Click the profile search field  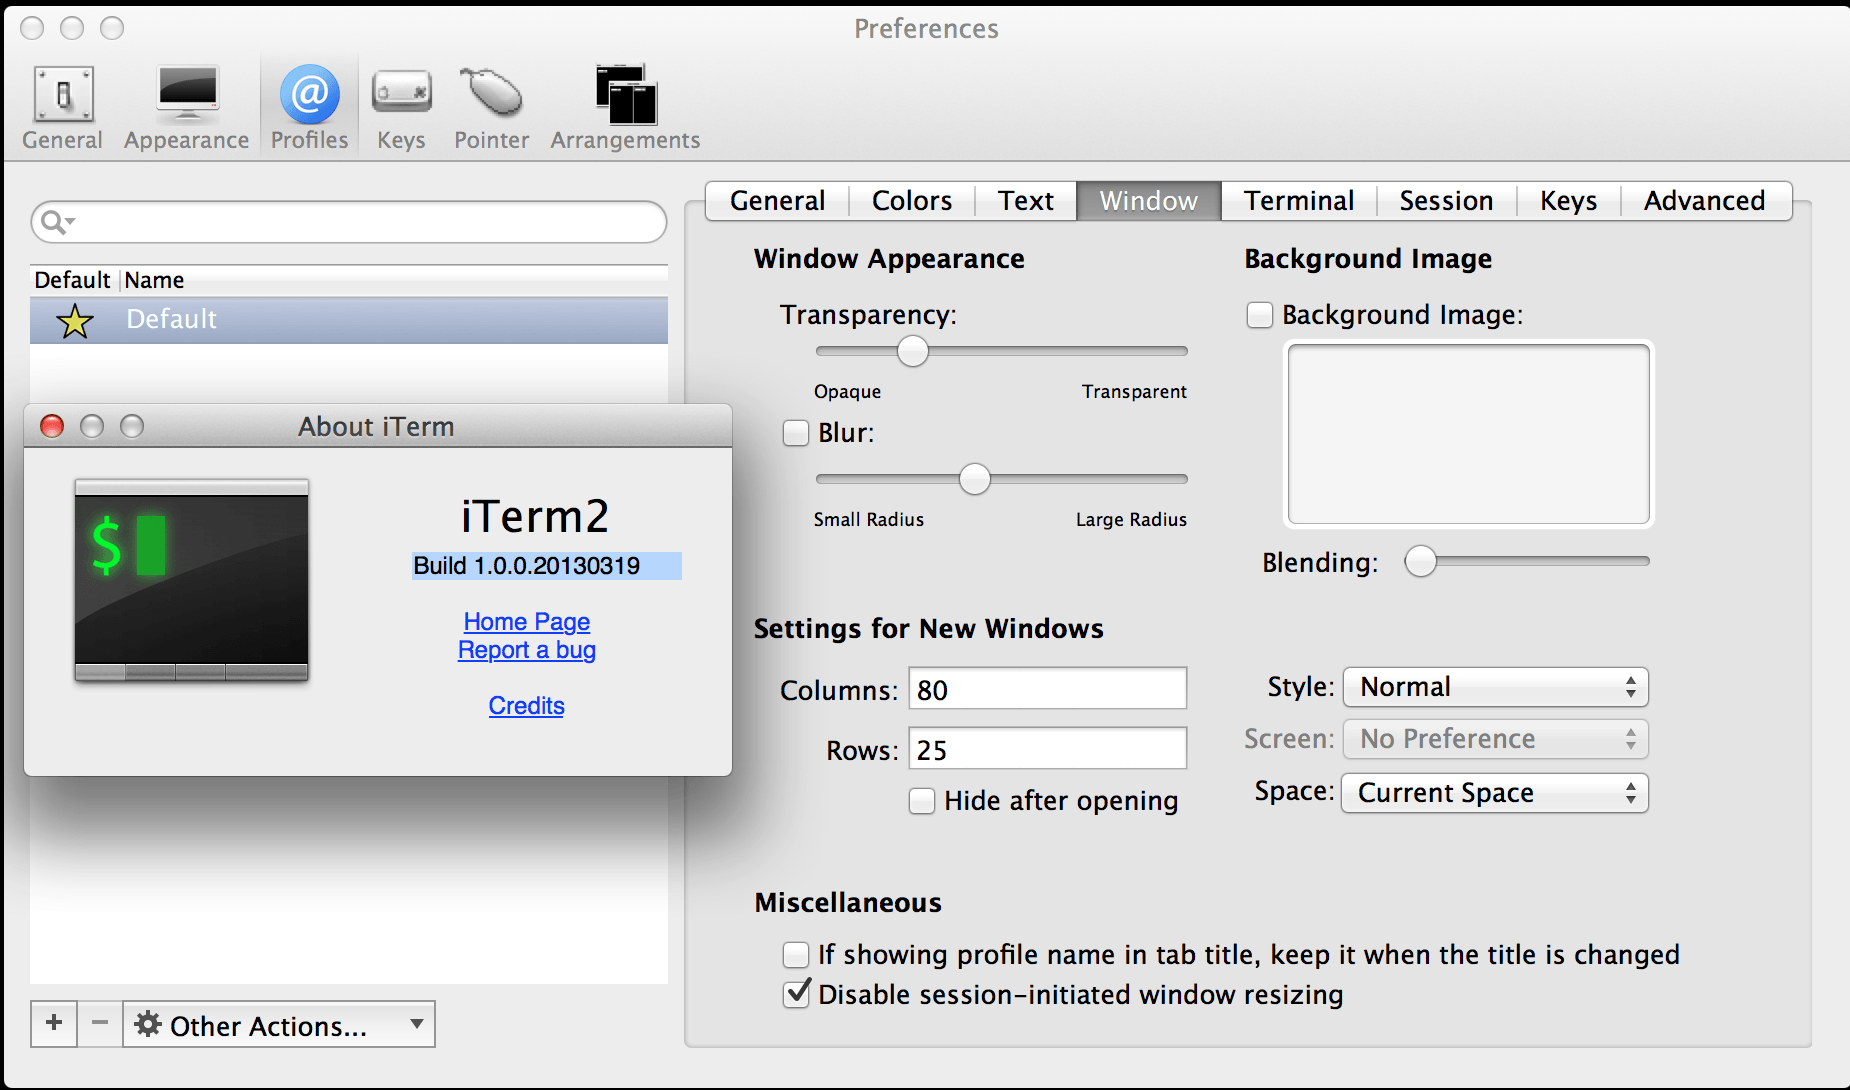[349, 222]
